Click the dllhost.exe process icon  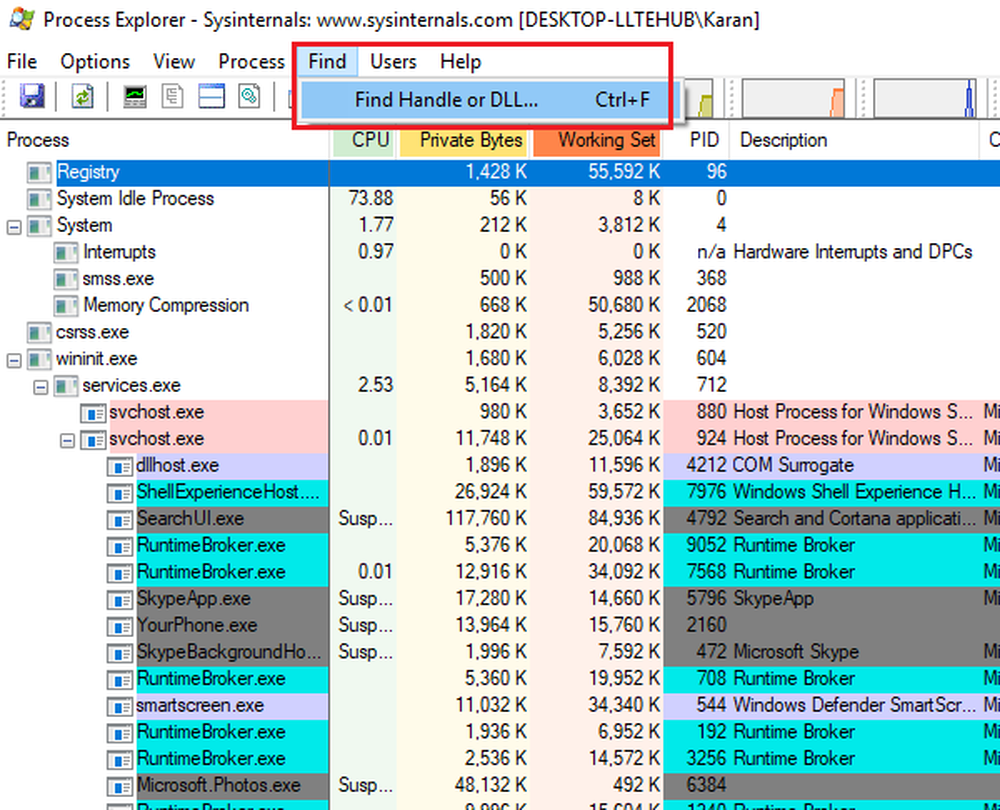click(x=120, y=466)
